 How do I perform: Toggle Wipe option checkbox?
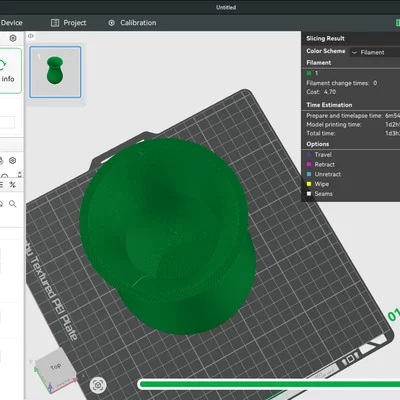[x=309, y=184]
